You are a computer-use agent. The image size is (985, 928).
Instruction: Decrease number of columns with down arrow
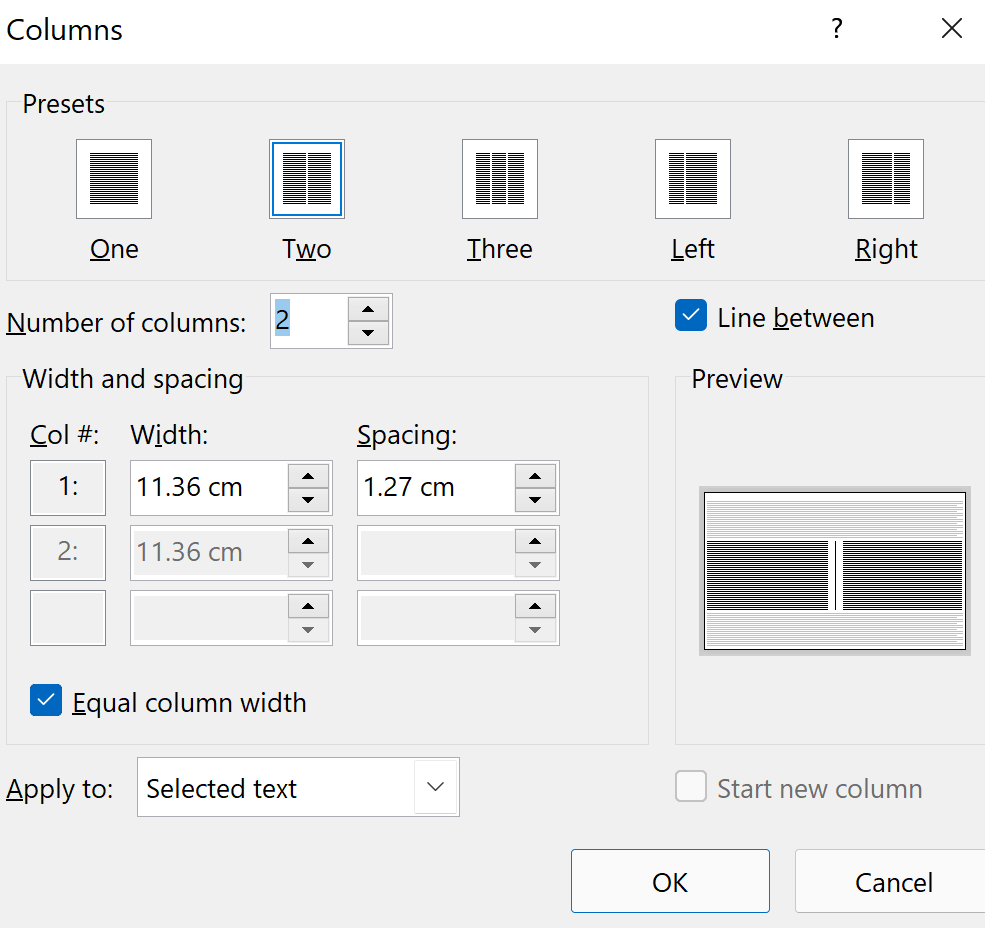(x=368, y=331)
